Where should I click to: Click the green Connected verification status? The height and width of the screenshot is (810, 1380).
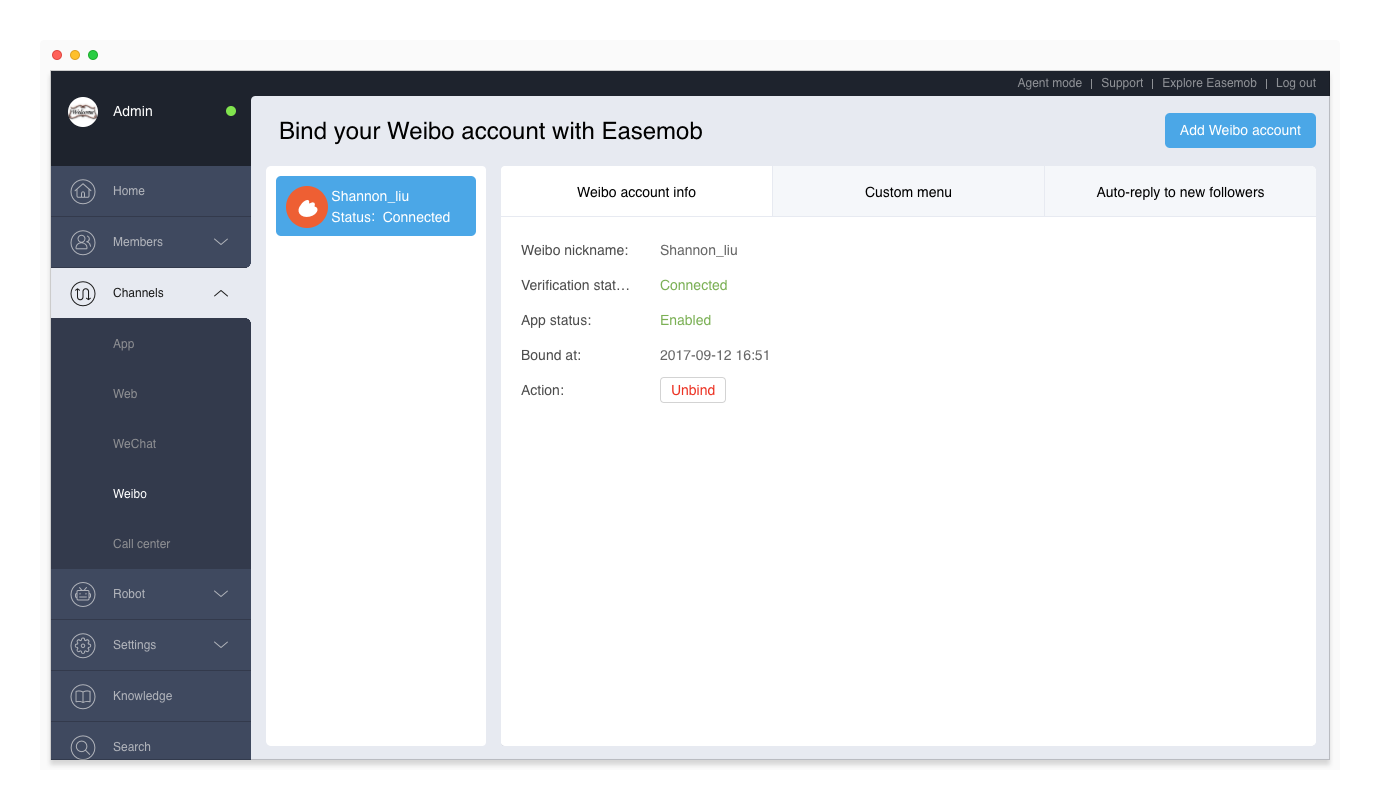pyautogui.click(x=694, y=285)
